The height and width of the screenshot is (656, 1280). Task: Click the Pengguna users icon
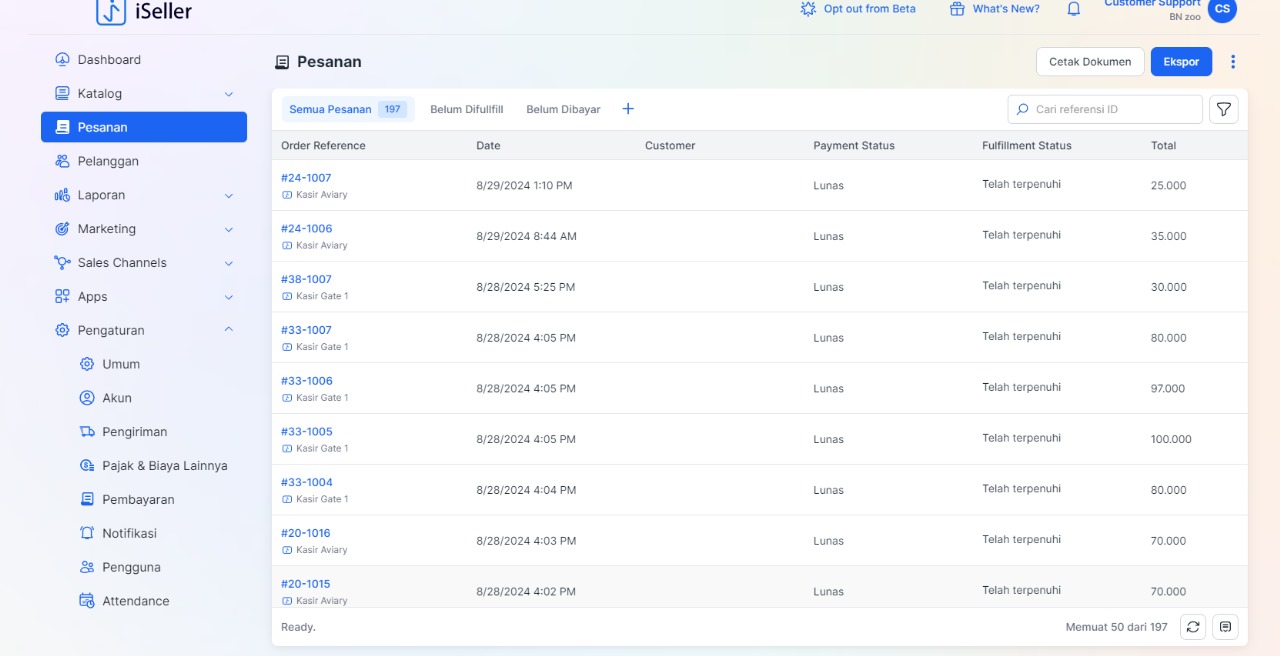(x=87, y=567)
